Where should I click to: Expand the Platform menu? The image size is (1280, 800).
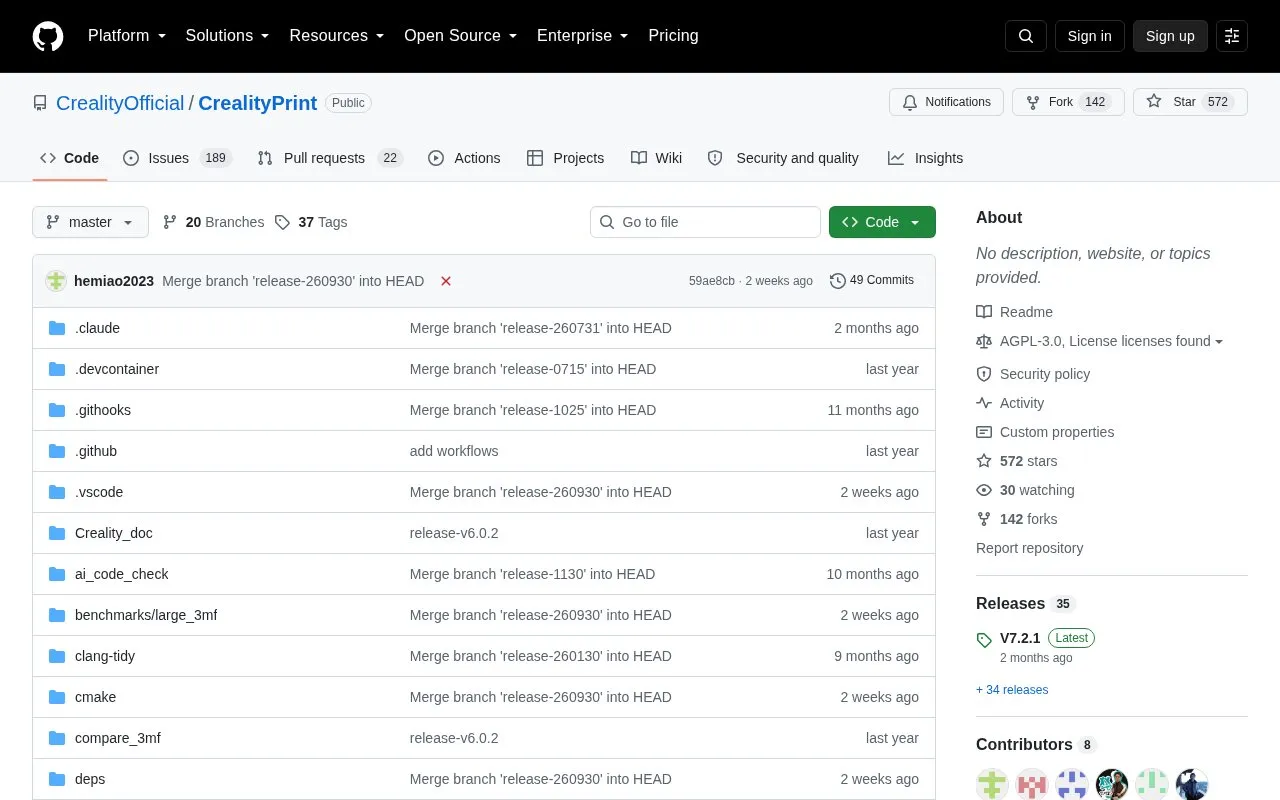127,36
